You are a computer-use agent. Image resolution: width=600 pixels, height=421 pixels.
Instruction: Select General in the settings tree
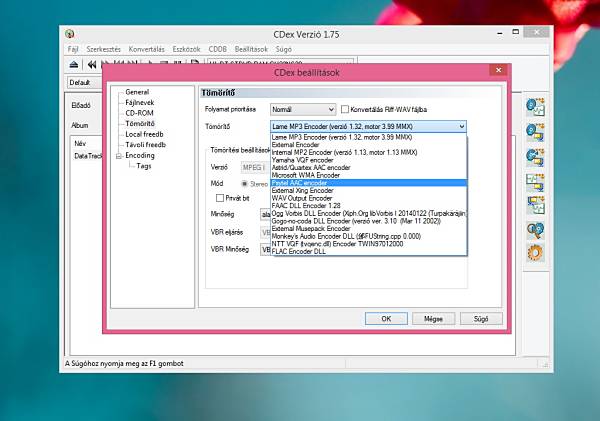point(137,92)
